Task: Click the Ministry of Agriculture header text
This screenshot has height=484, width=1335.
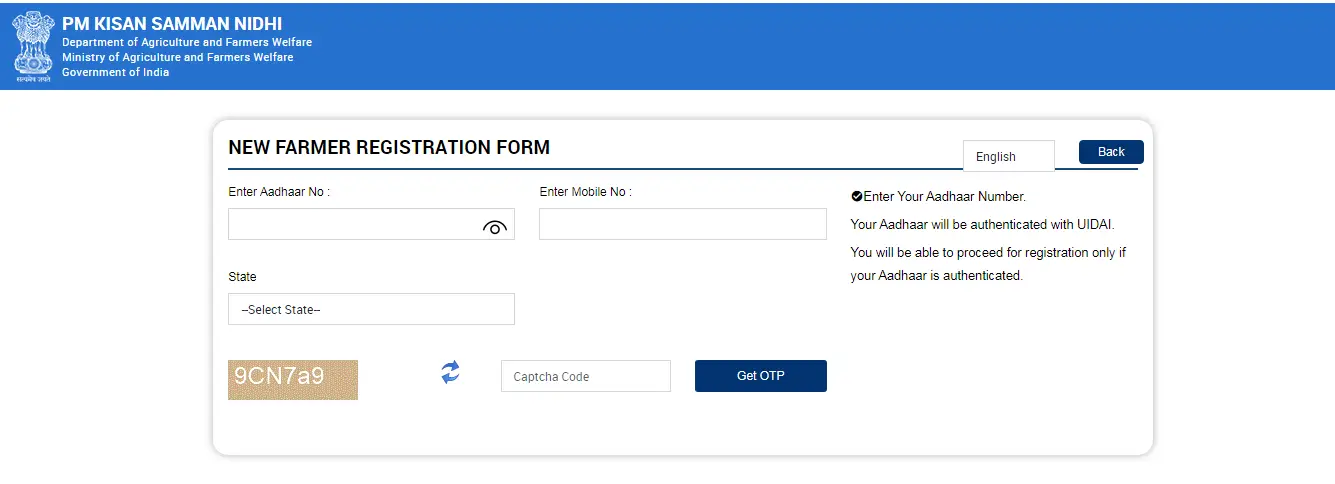Action: (177, 58)
